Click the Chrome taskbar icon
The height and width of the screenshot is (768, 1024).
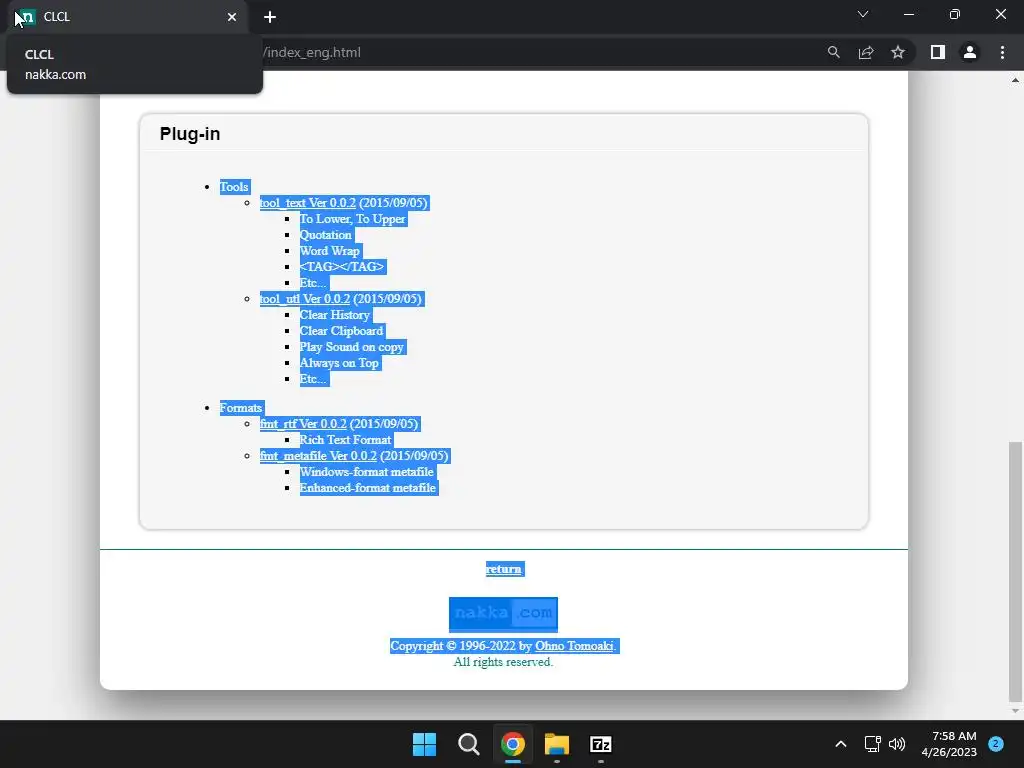(x=513, y=744)
